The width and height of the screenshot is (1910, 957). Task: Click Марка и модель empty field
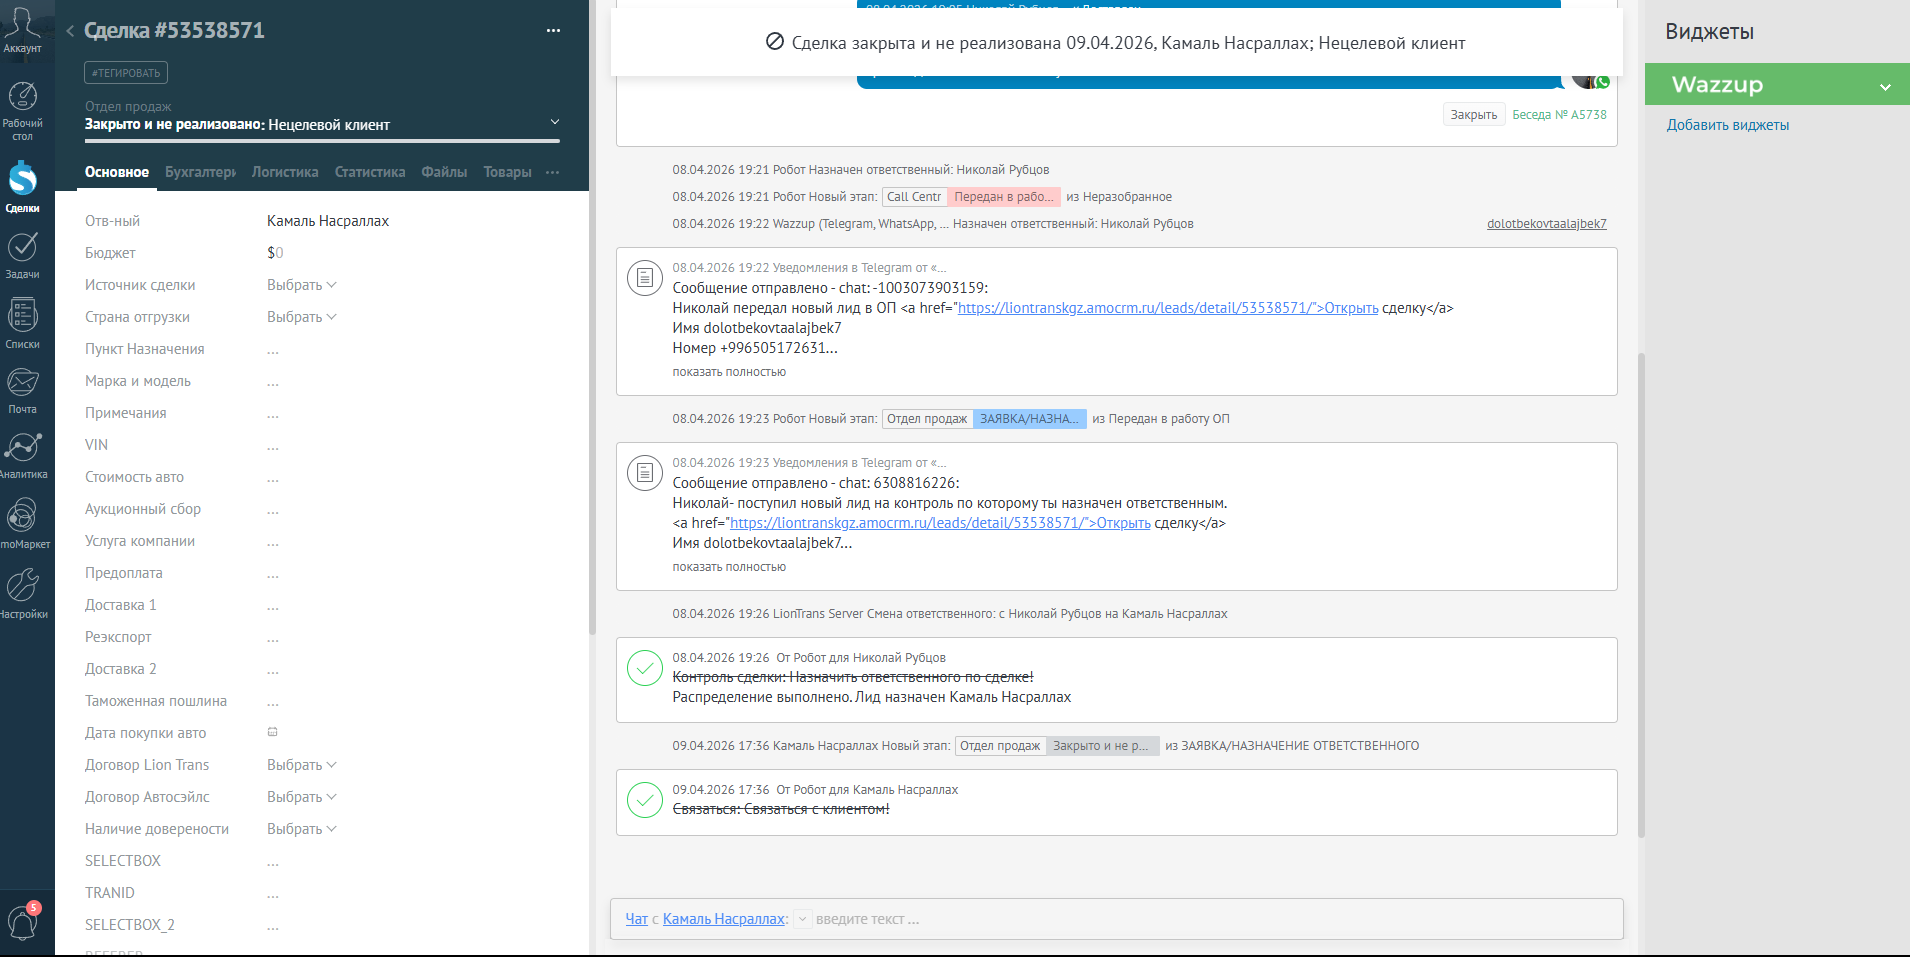pos(273,381)
